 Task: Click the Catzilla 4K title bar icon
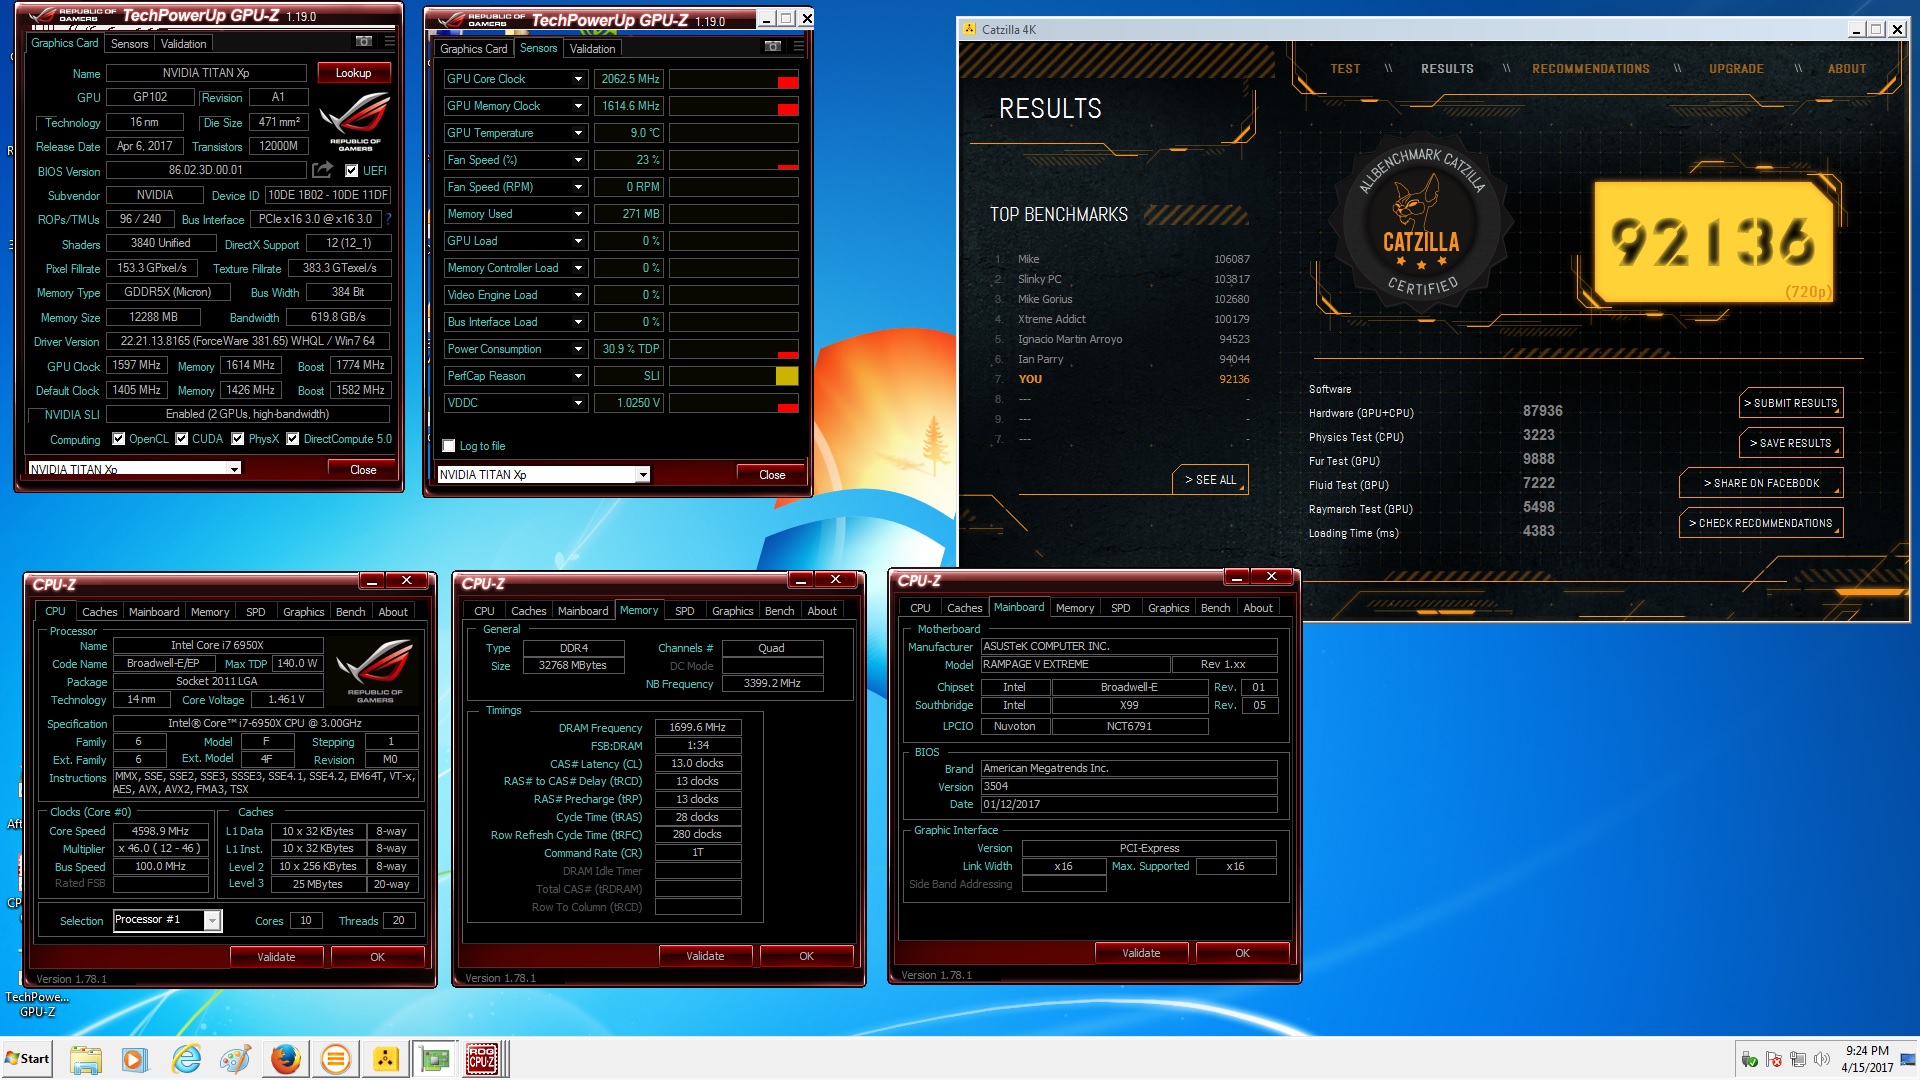[969, 29]
